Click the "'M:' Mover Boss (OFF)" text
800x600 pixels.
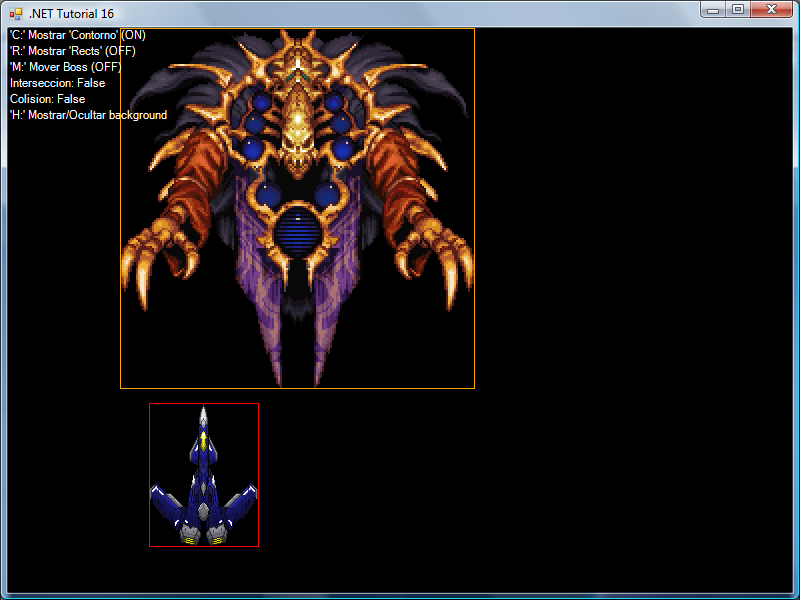click(65, 67)
